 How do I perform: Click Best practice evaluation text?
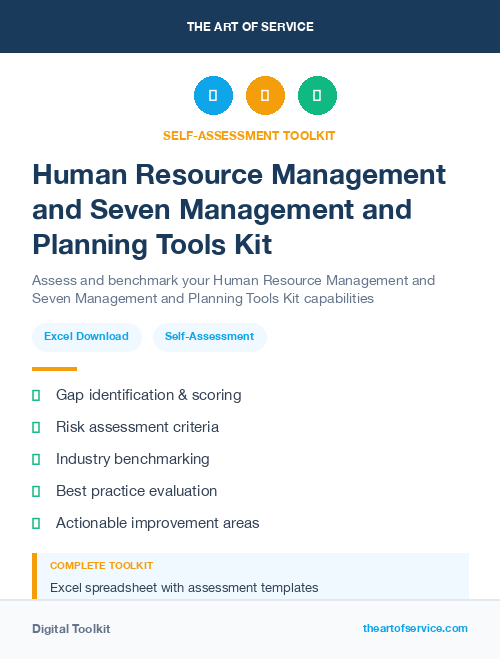pos(137,491)
